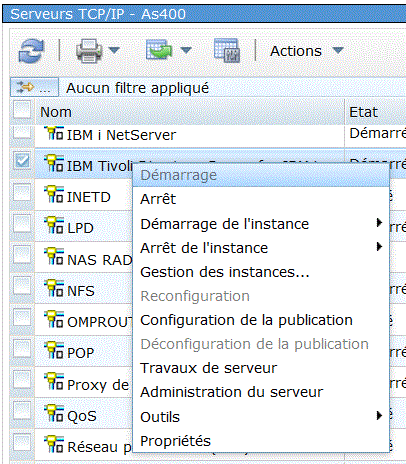Choose Administration du serveur menu entry
Screen dimensions: 406x464
click(x=261, y=392)
